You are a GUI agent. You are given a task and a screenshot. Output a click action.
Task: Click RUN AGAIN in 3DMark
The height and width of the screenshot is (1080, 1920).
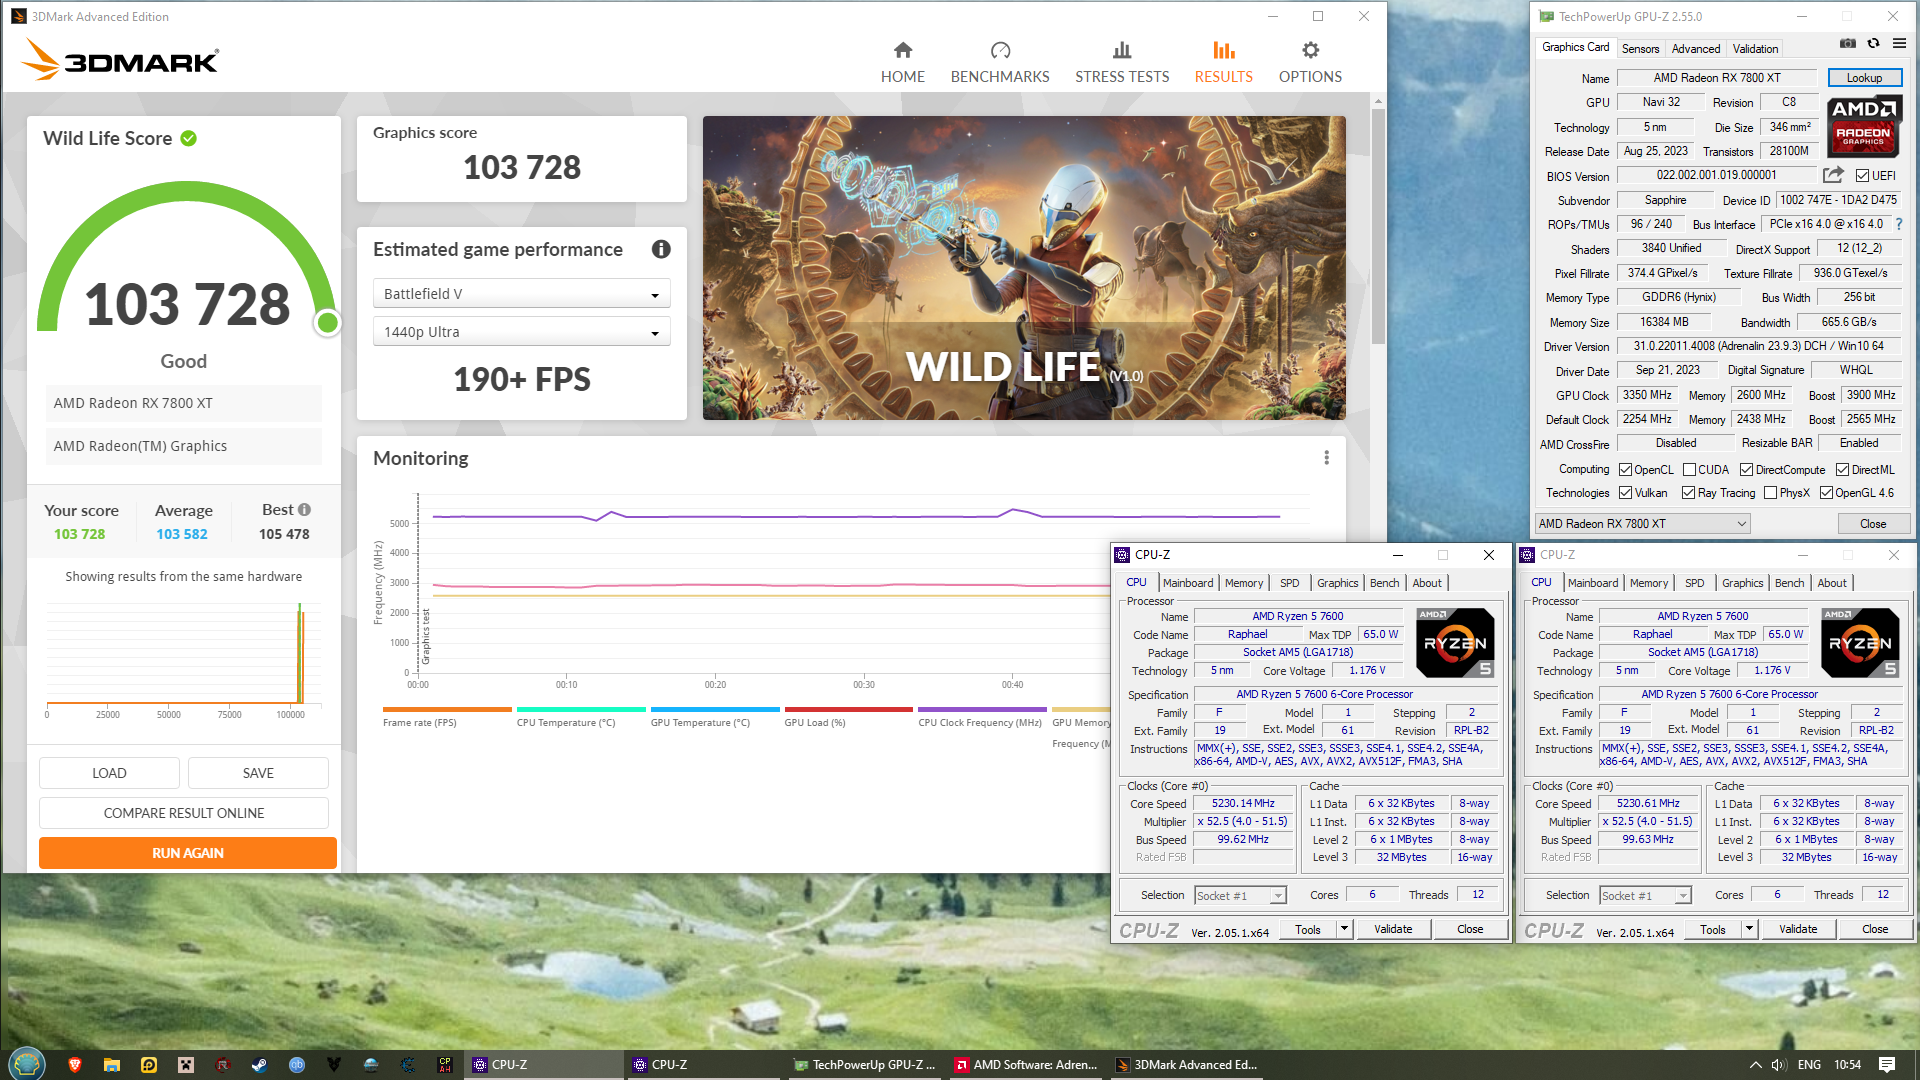point(188,853)
